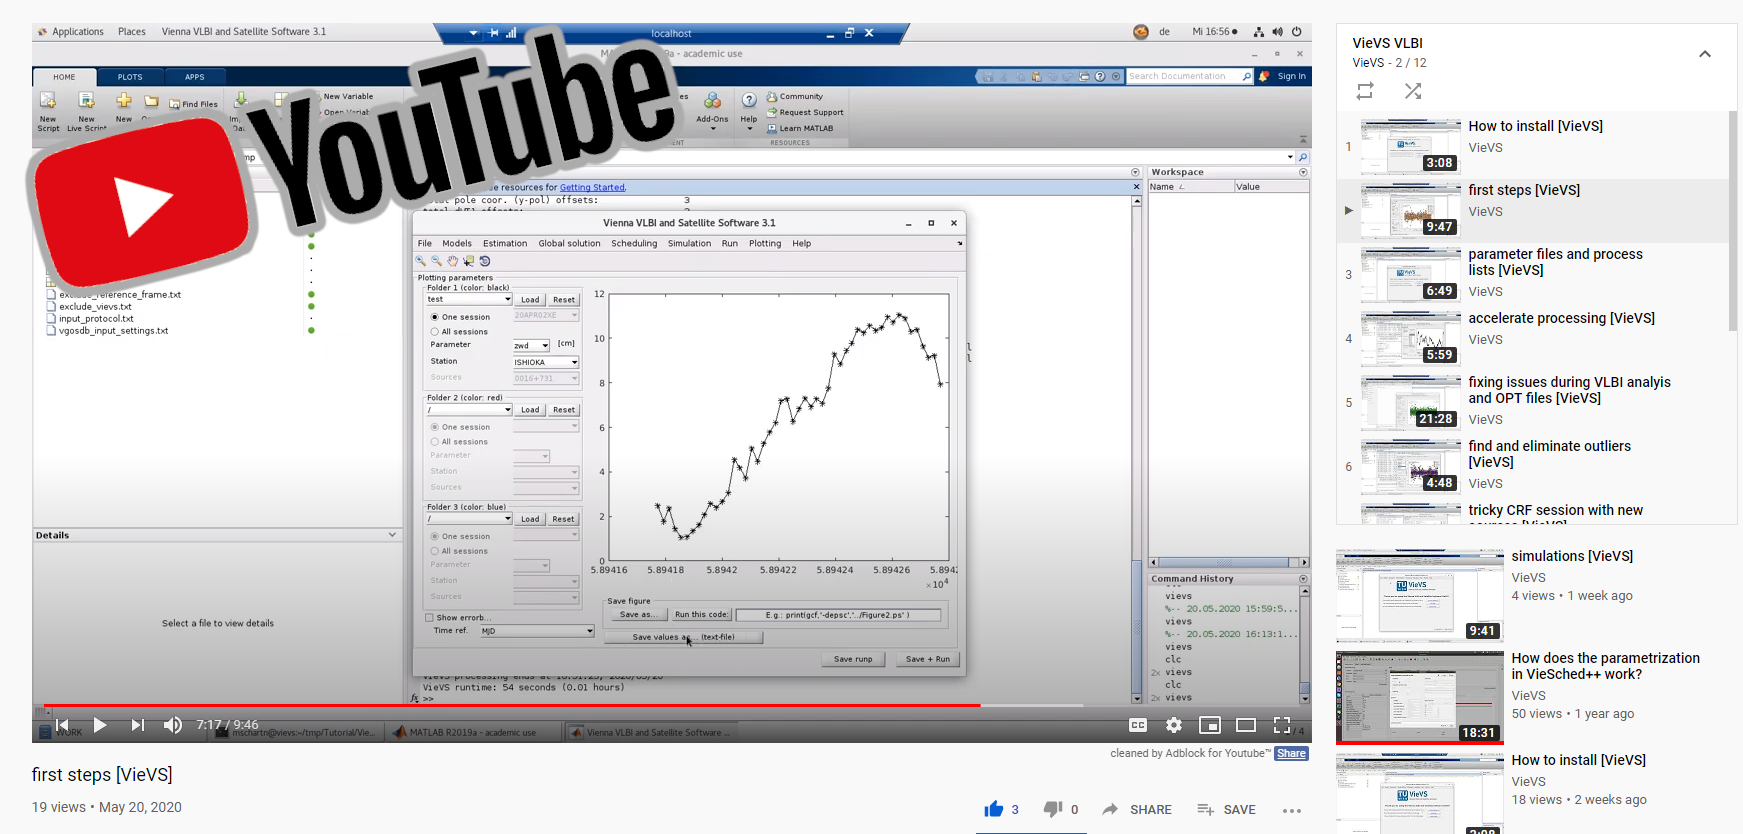Viewport: 1743px width, 834px height.
Task: Open session dropdown showing 20APR02XE
Action: [x=546, y=315]
